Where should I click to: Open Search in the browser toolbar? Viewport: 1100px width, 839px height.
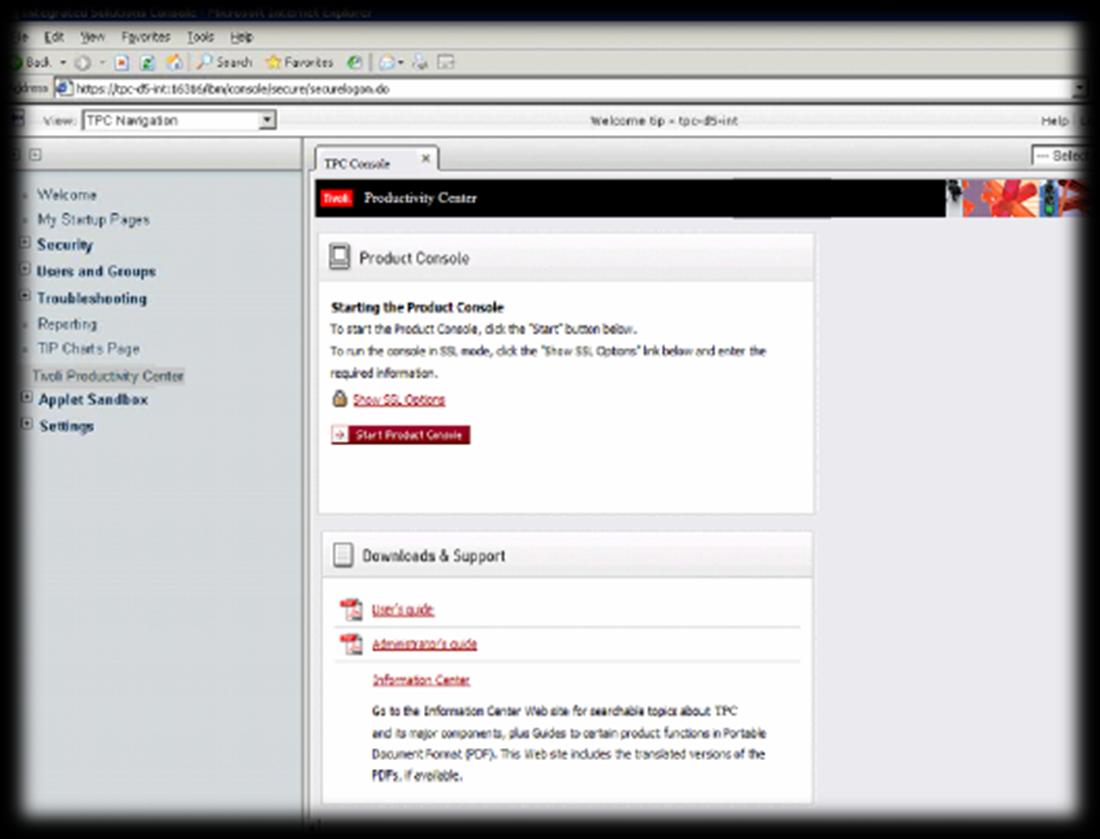pyautogui.click(x=224, y=62)
